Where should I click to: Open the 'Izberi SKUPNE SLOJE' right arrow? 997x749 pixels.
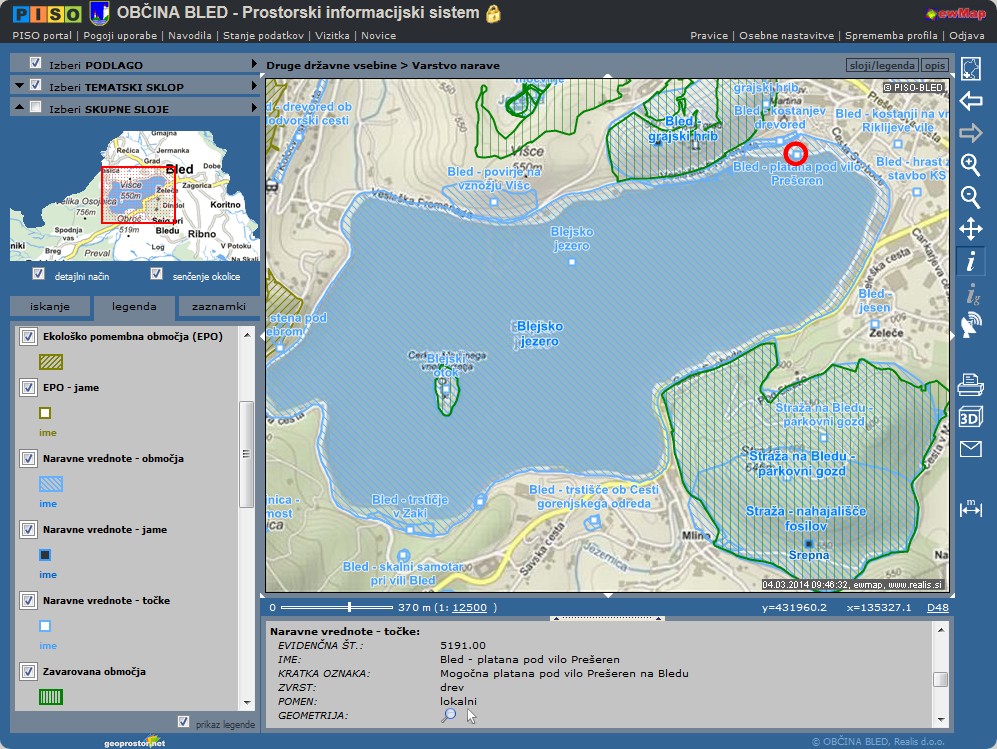click(x=255, y=108)
